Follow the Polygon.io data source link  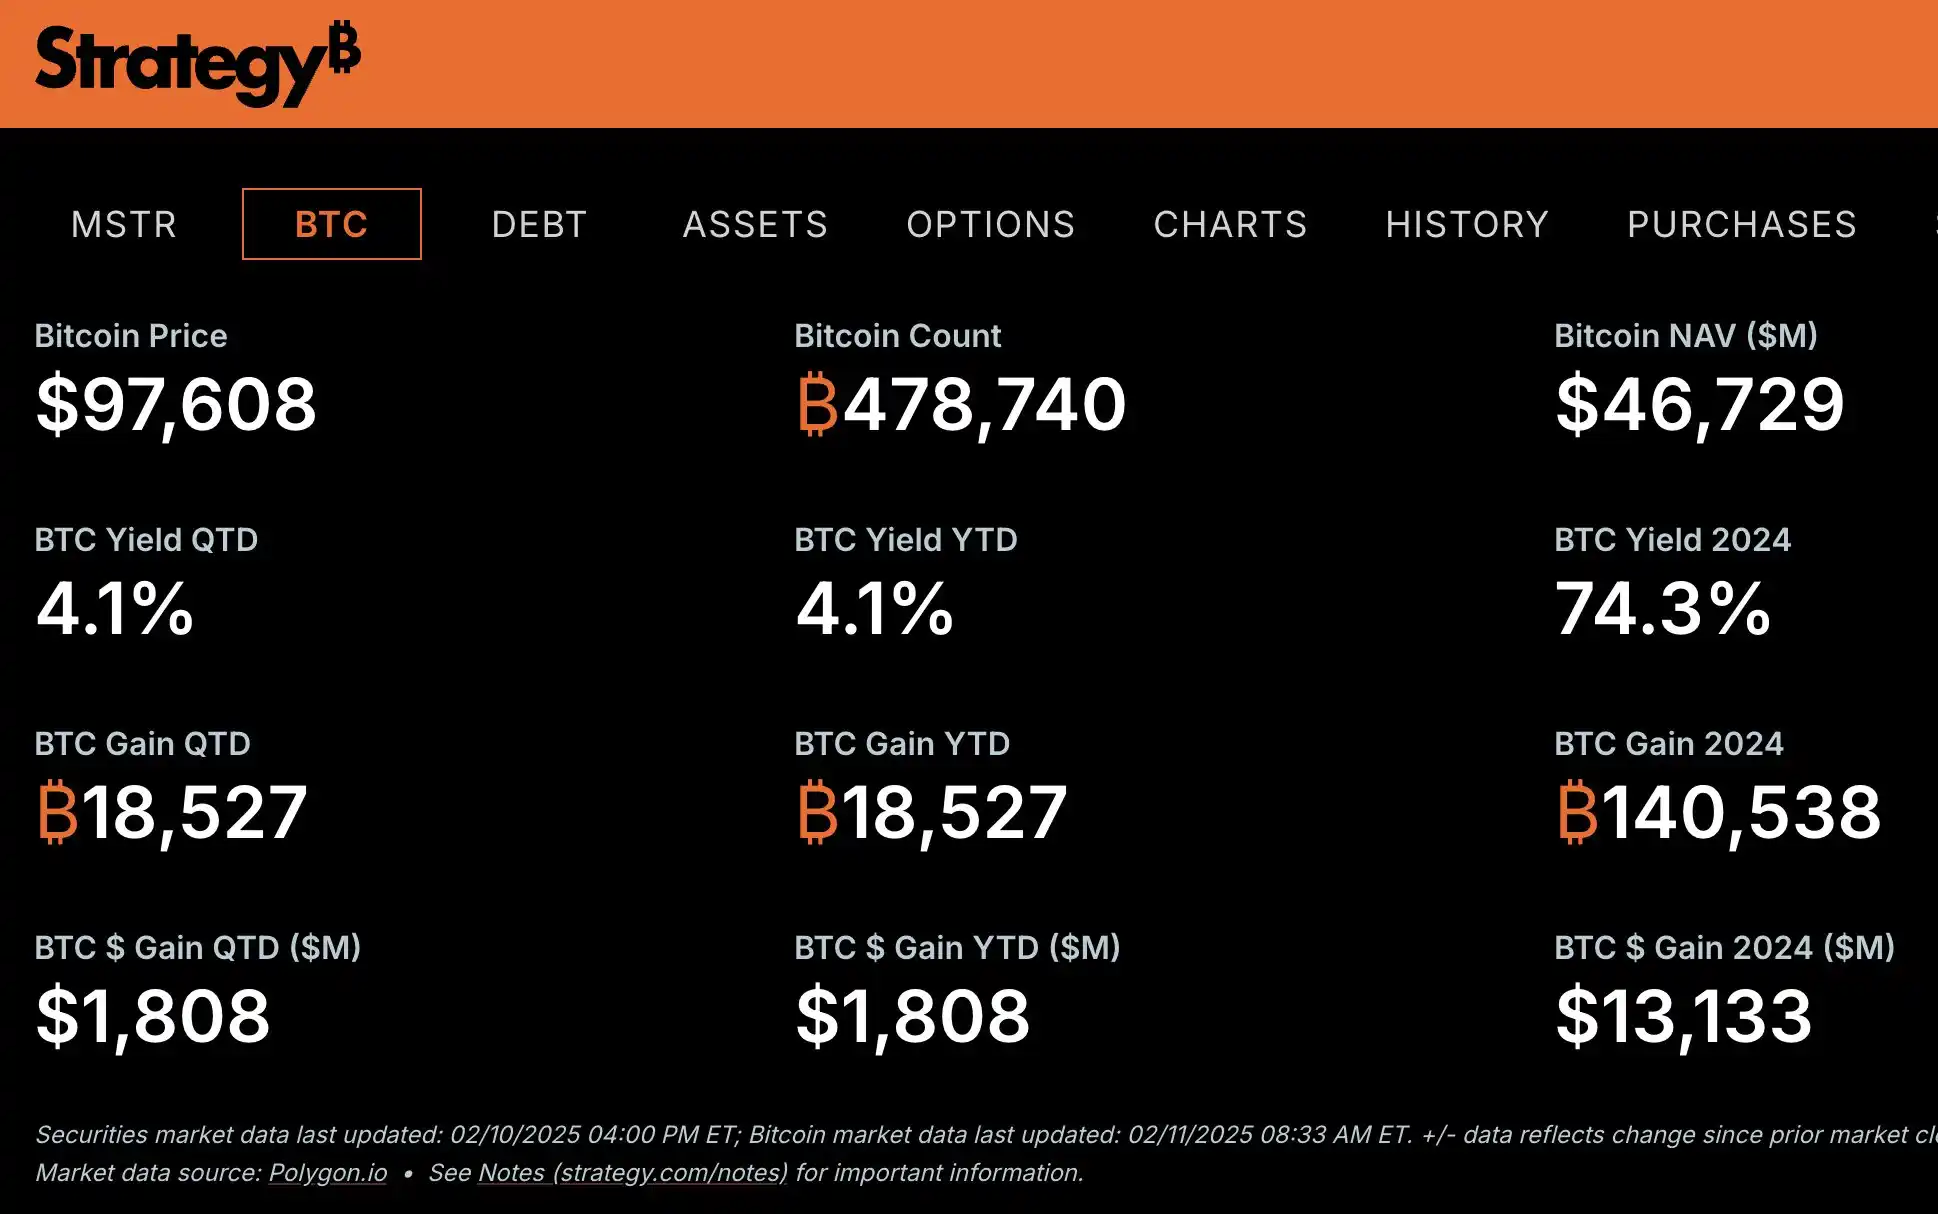pos(328,1172)
